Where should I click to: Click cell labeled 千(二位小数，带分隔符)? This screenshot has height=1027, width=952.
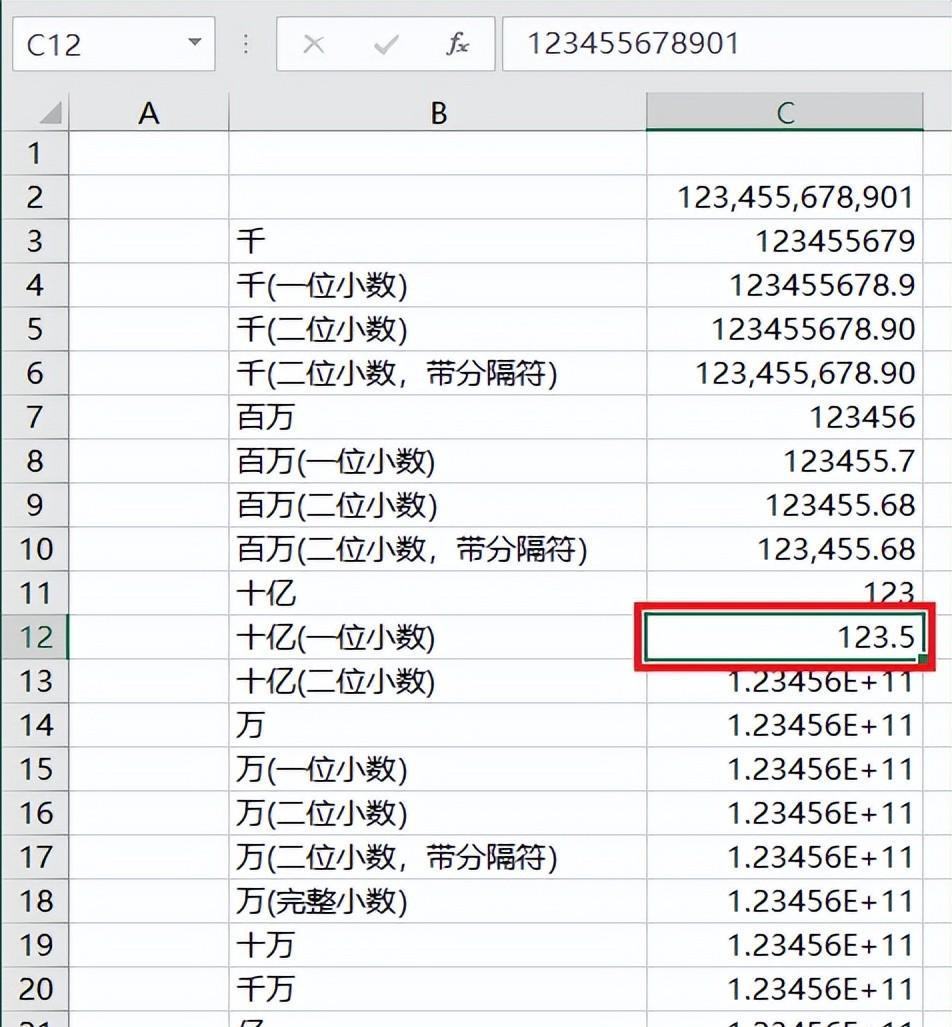(438, 373)
